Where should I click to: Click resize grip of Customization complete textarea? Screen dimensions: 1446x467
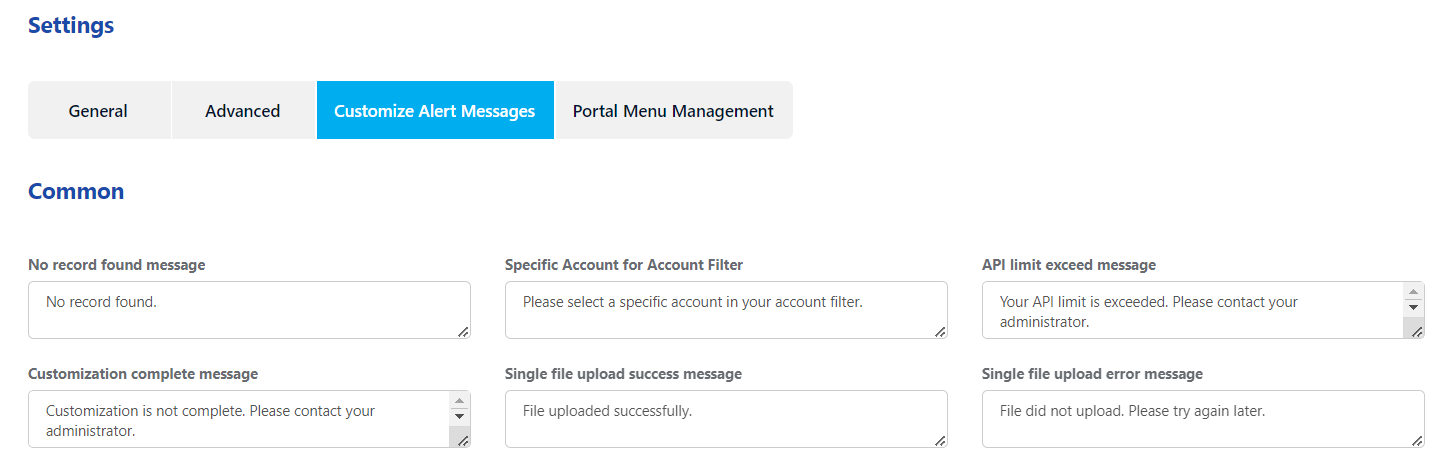click(463, 440)
